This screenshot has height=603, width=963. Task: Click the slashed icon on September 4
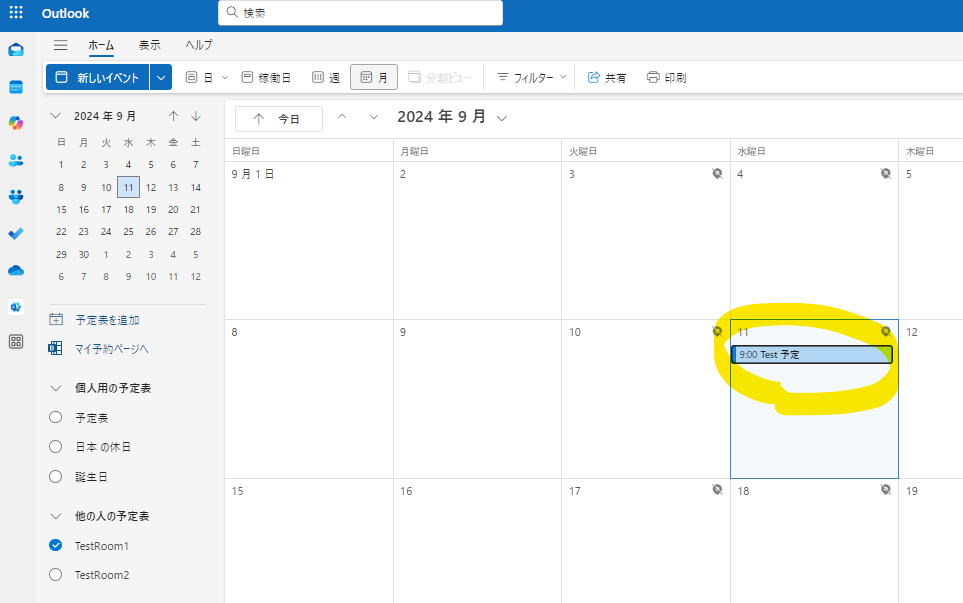point(886,174)
